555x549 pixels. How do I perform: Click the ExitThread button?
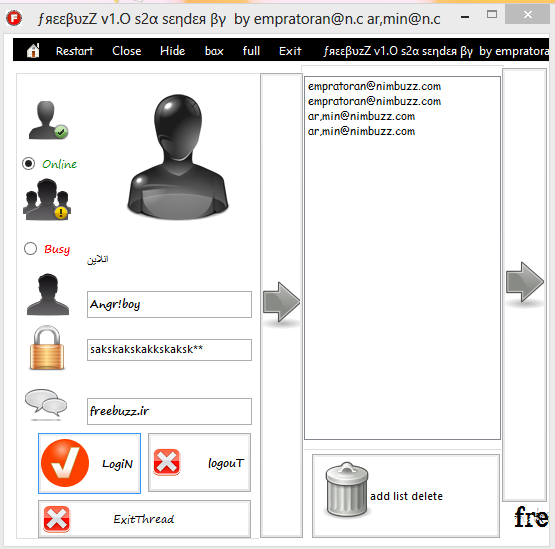(144, 519)
